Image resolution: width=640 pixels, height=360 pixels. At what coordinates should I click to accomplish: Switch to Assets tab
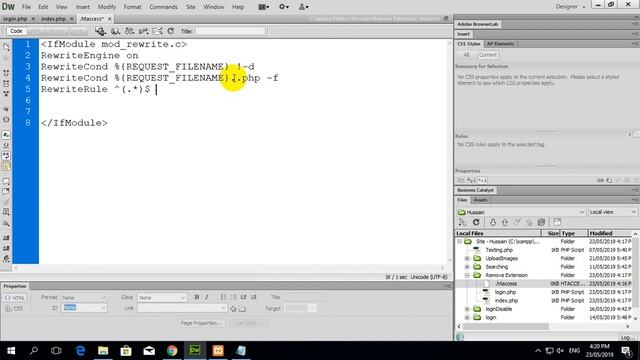click(x=480, y=200)
